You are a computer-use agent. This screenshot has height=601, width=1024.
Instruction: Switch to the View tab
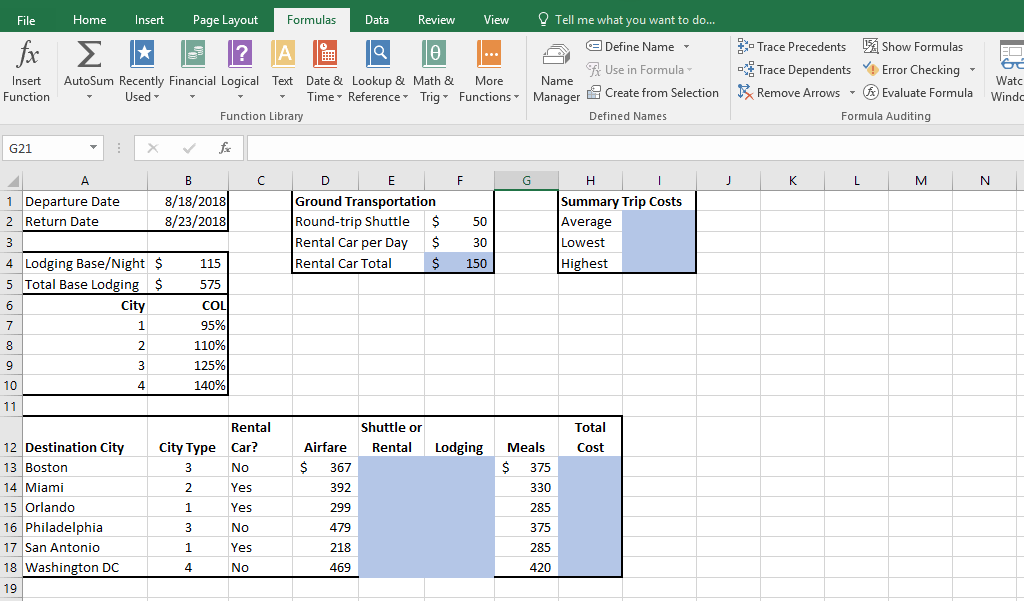pyautogui.click(x=496, y=20)
